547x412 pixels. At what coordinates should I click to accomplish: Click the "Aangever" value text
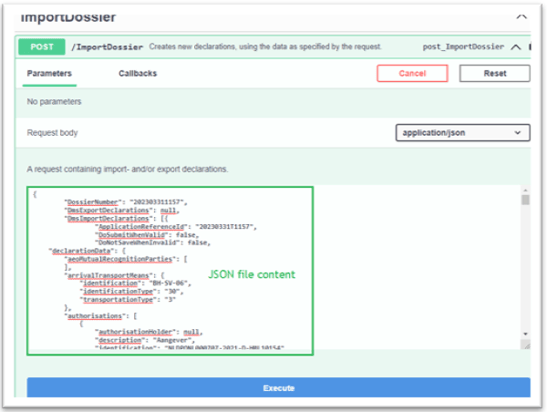(x=172, y=340)
